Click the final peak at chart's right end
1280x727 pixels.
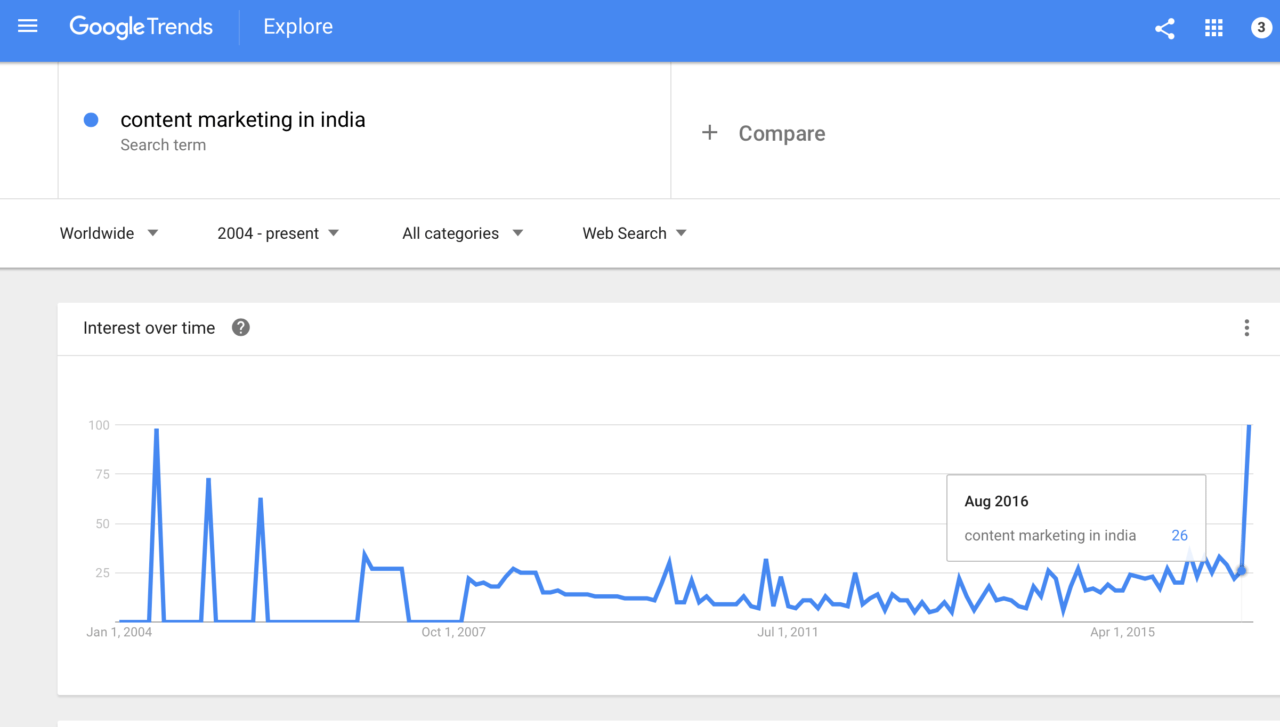[1249, 426]
